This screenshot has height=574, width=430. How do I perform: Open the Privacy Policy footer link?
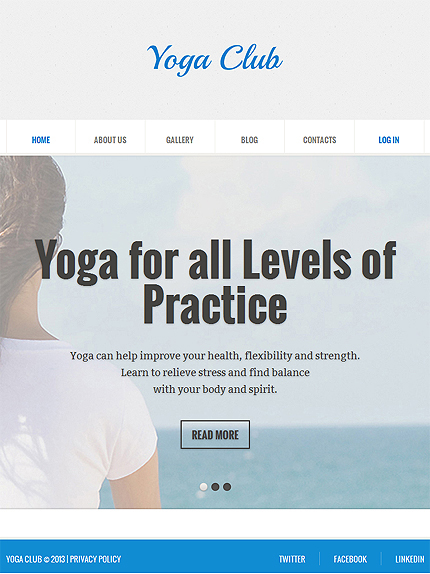point(95,559)
